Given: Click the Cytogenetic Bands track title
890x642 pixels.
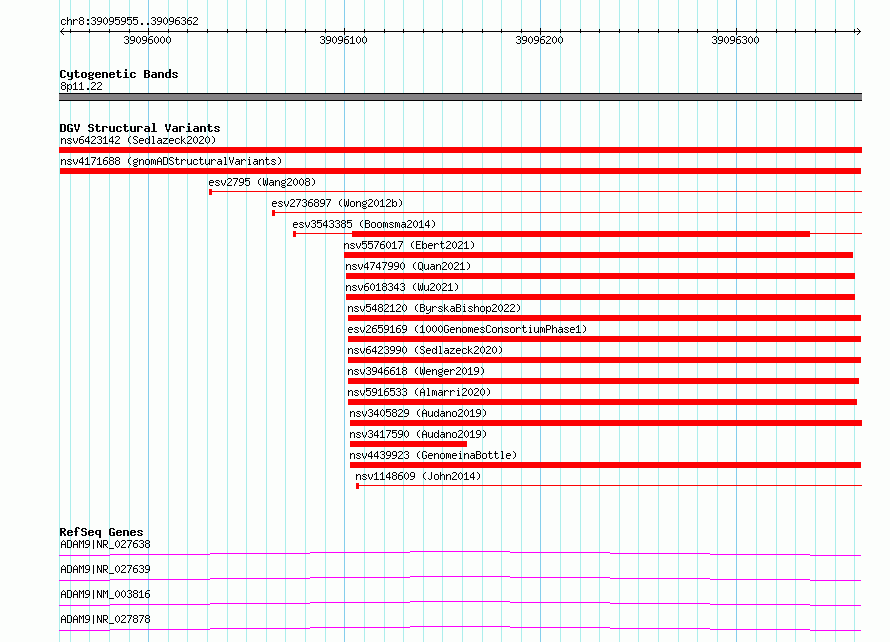Looking at the screenshot, I should (119, 74).
